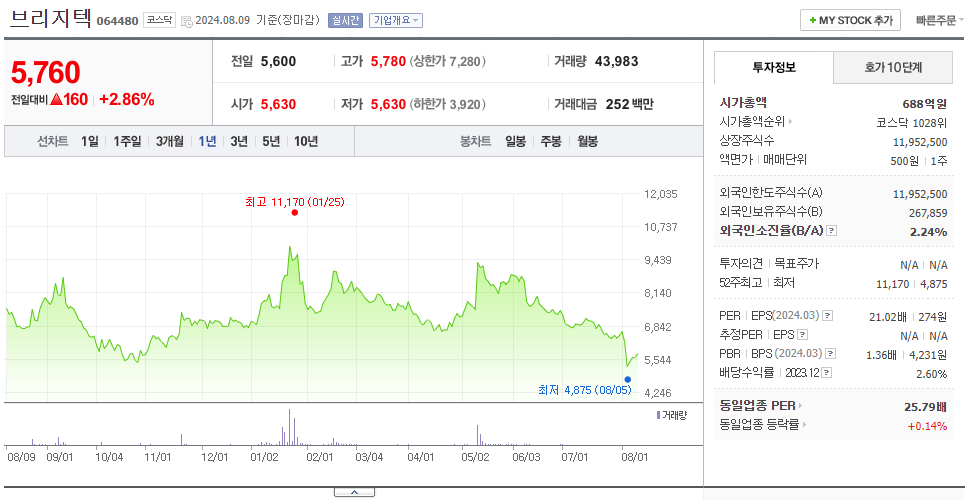Select the 1년 line chart period
This screenshot has height=500, width=968.
tap(207, 141)
